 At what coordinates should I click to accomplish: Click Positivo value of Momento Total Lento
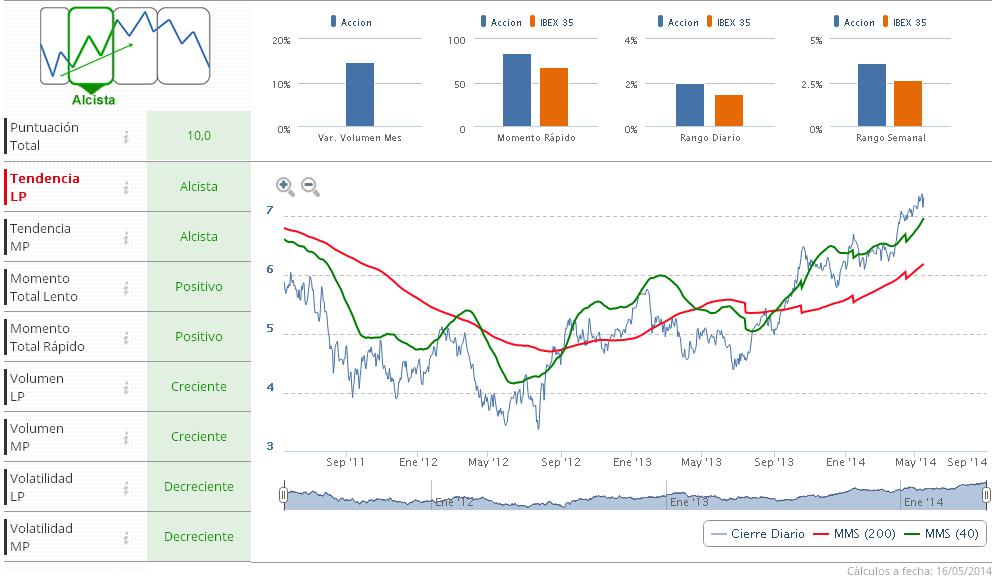tap(199, 287)
